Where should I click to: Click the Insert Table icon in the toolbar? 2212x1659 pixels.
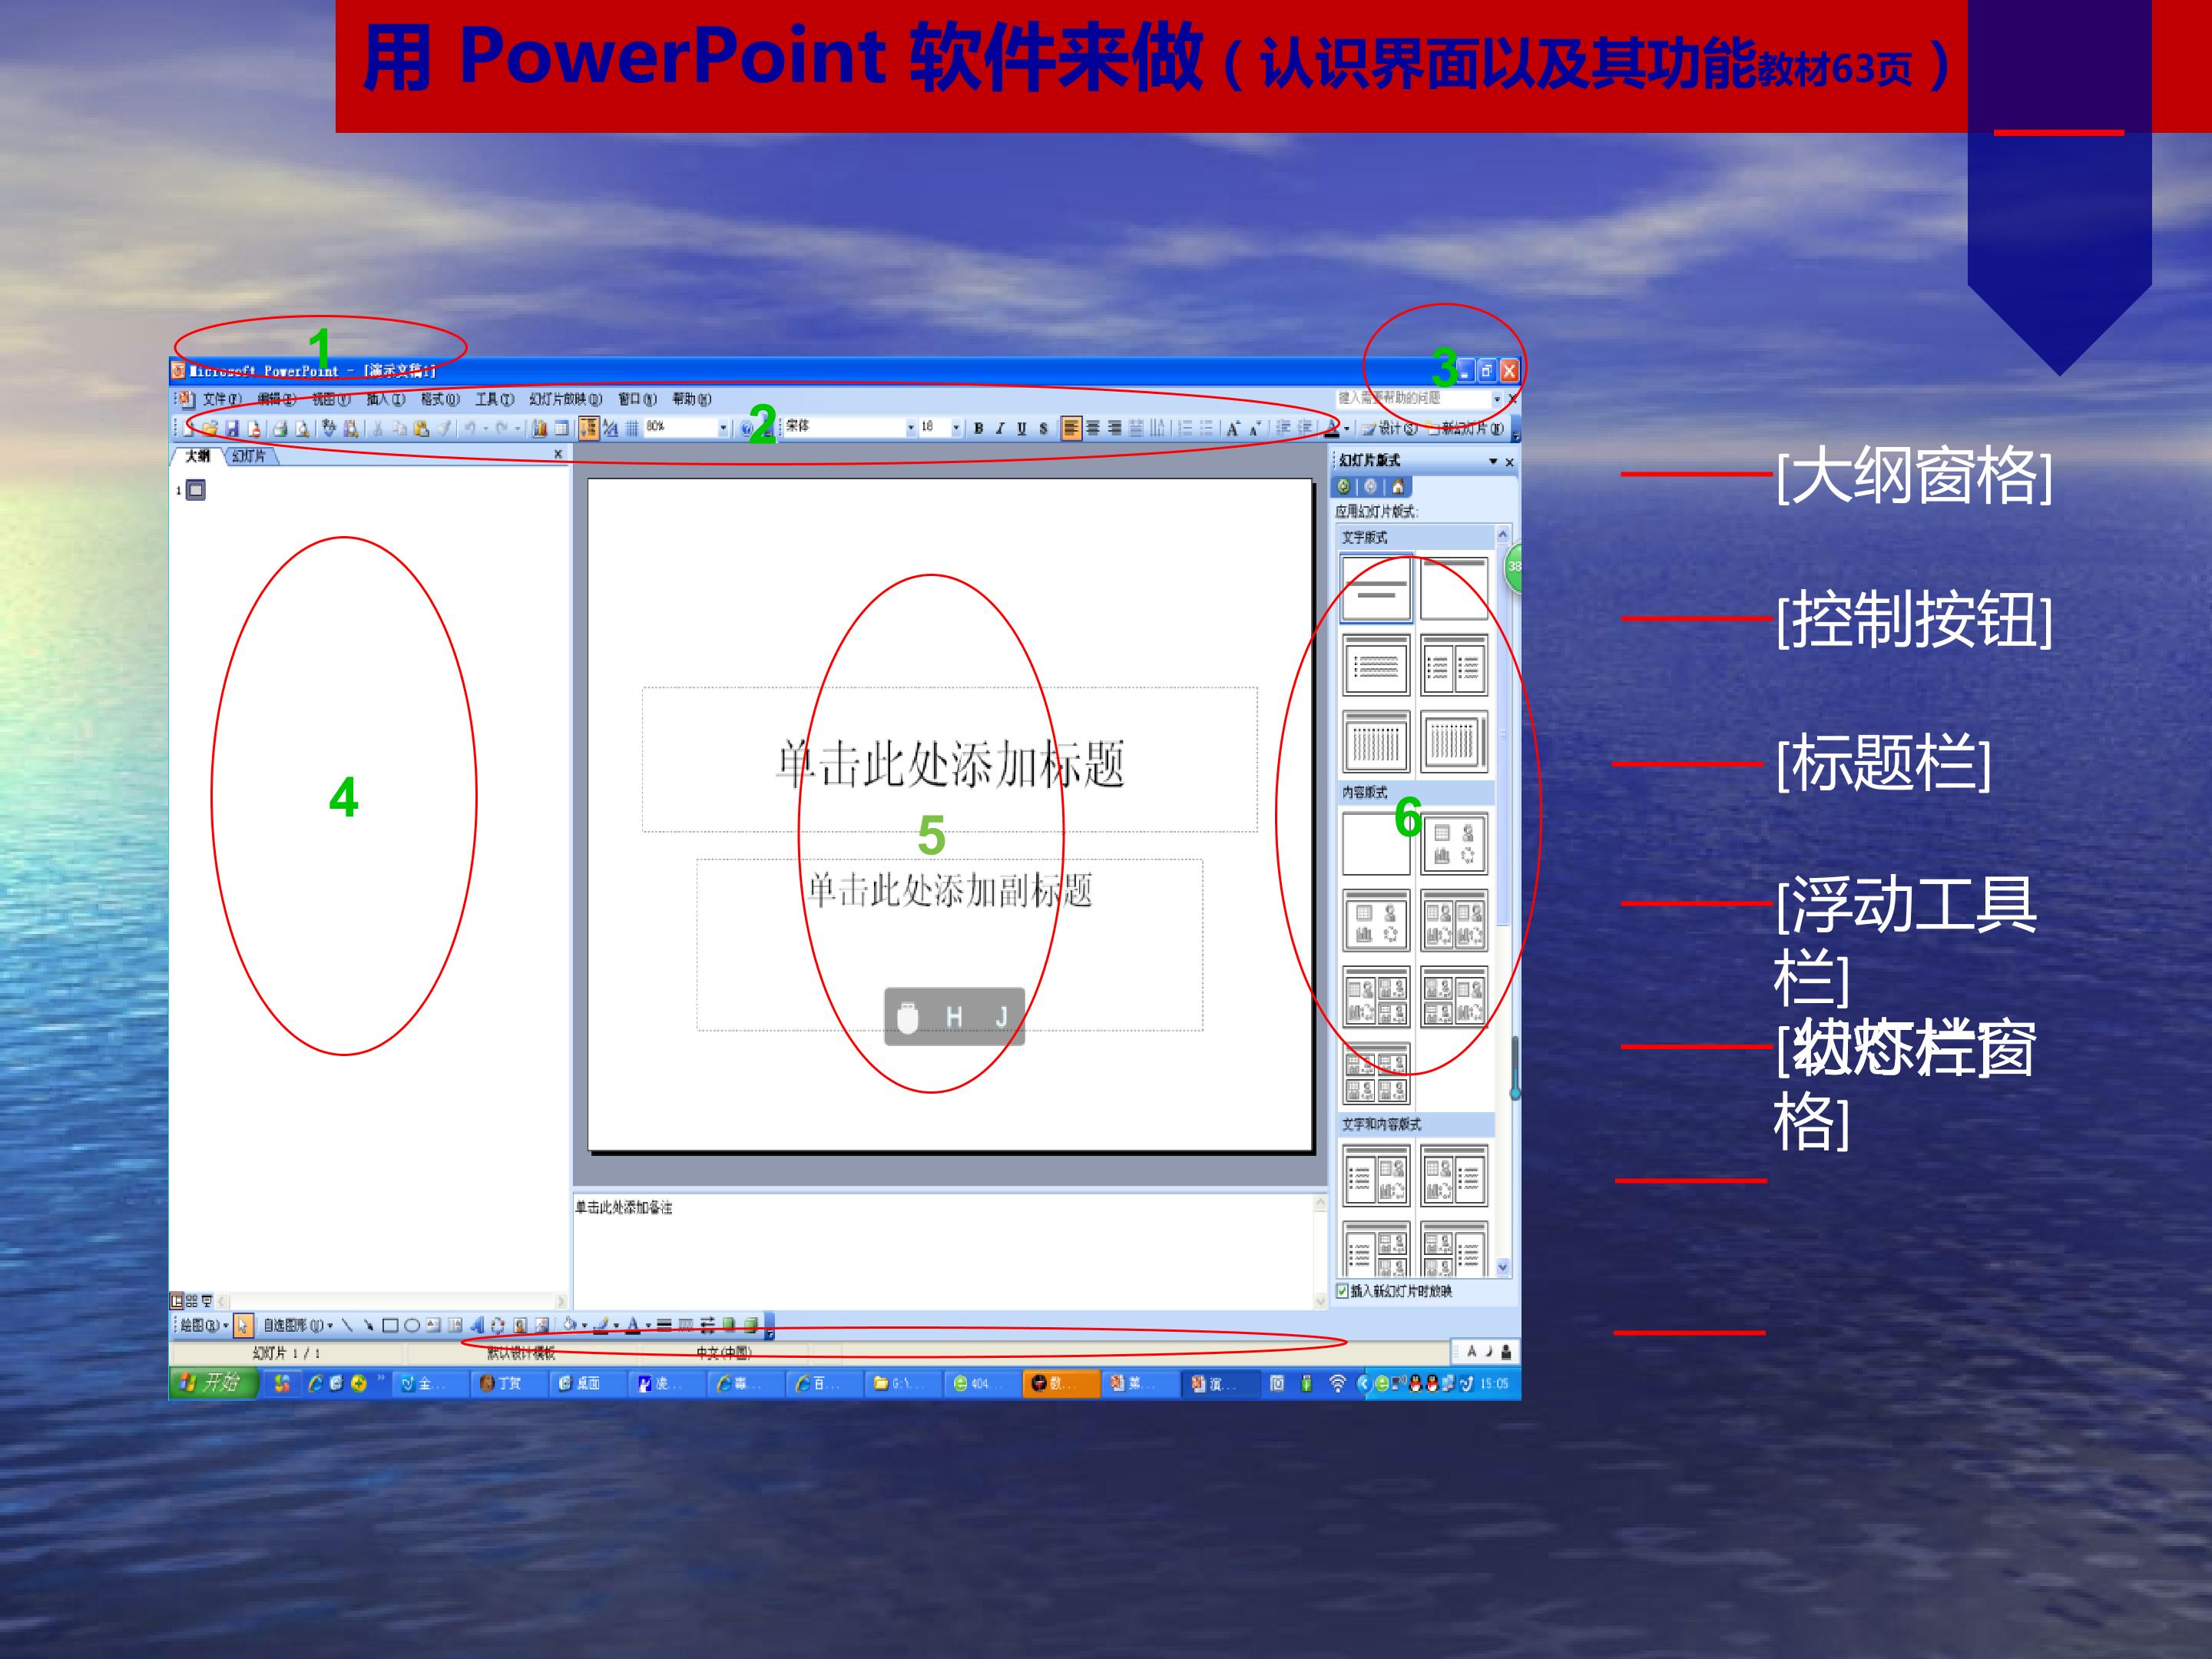click(x=562, y=429)
